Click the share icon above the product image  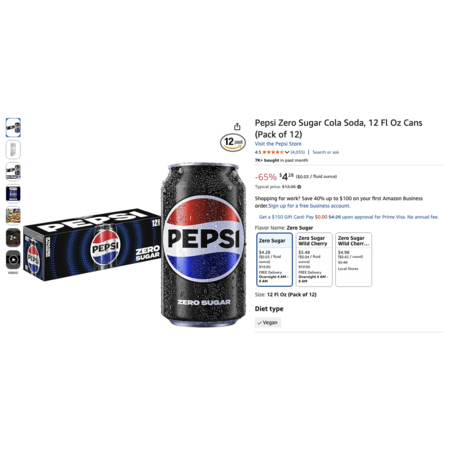(237, 127)
